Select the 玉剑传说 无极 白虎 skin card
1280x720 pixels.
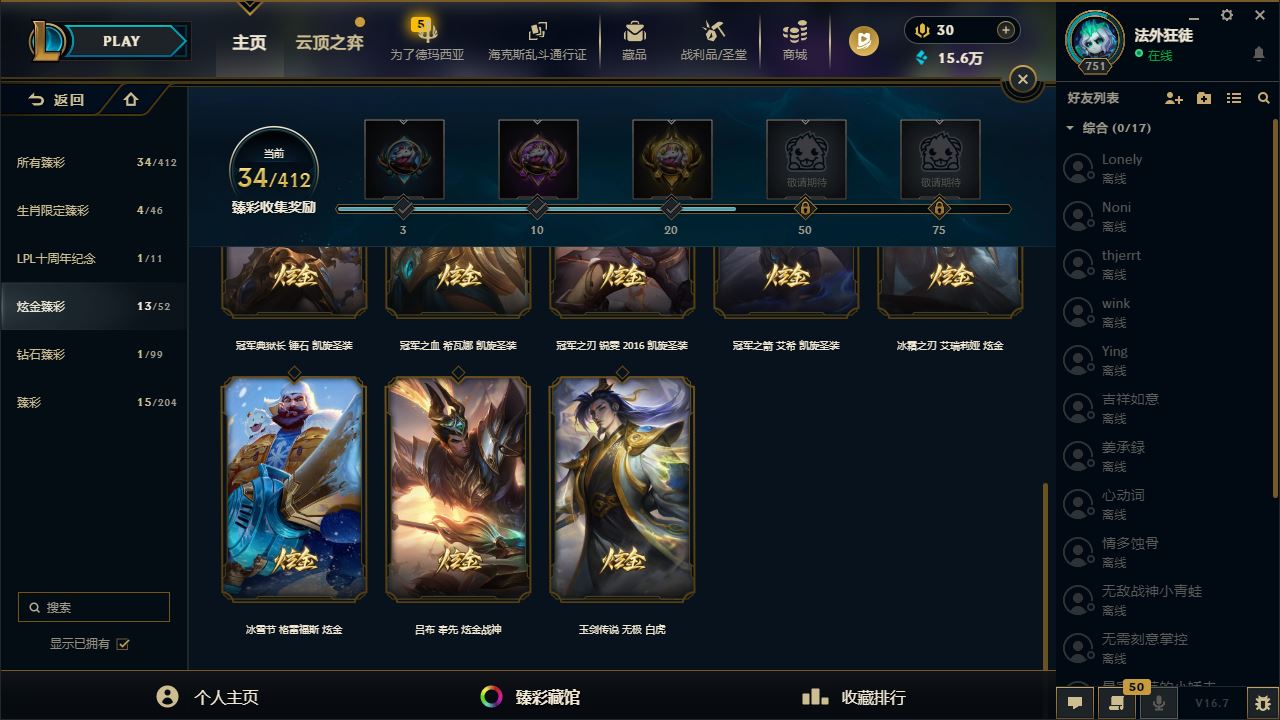click(x=622, y=488)
